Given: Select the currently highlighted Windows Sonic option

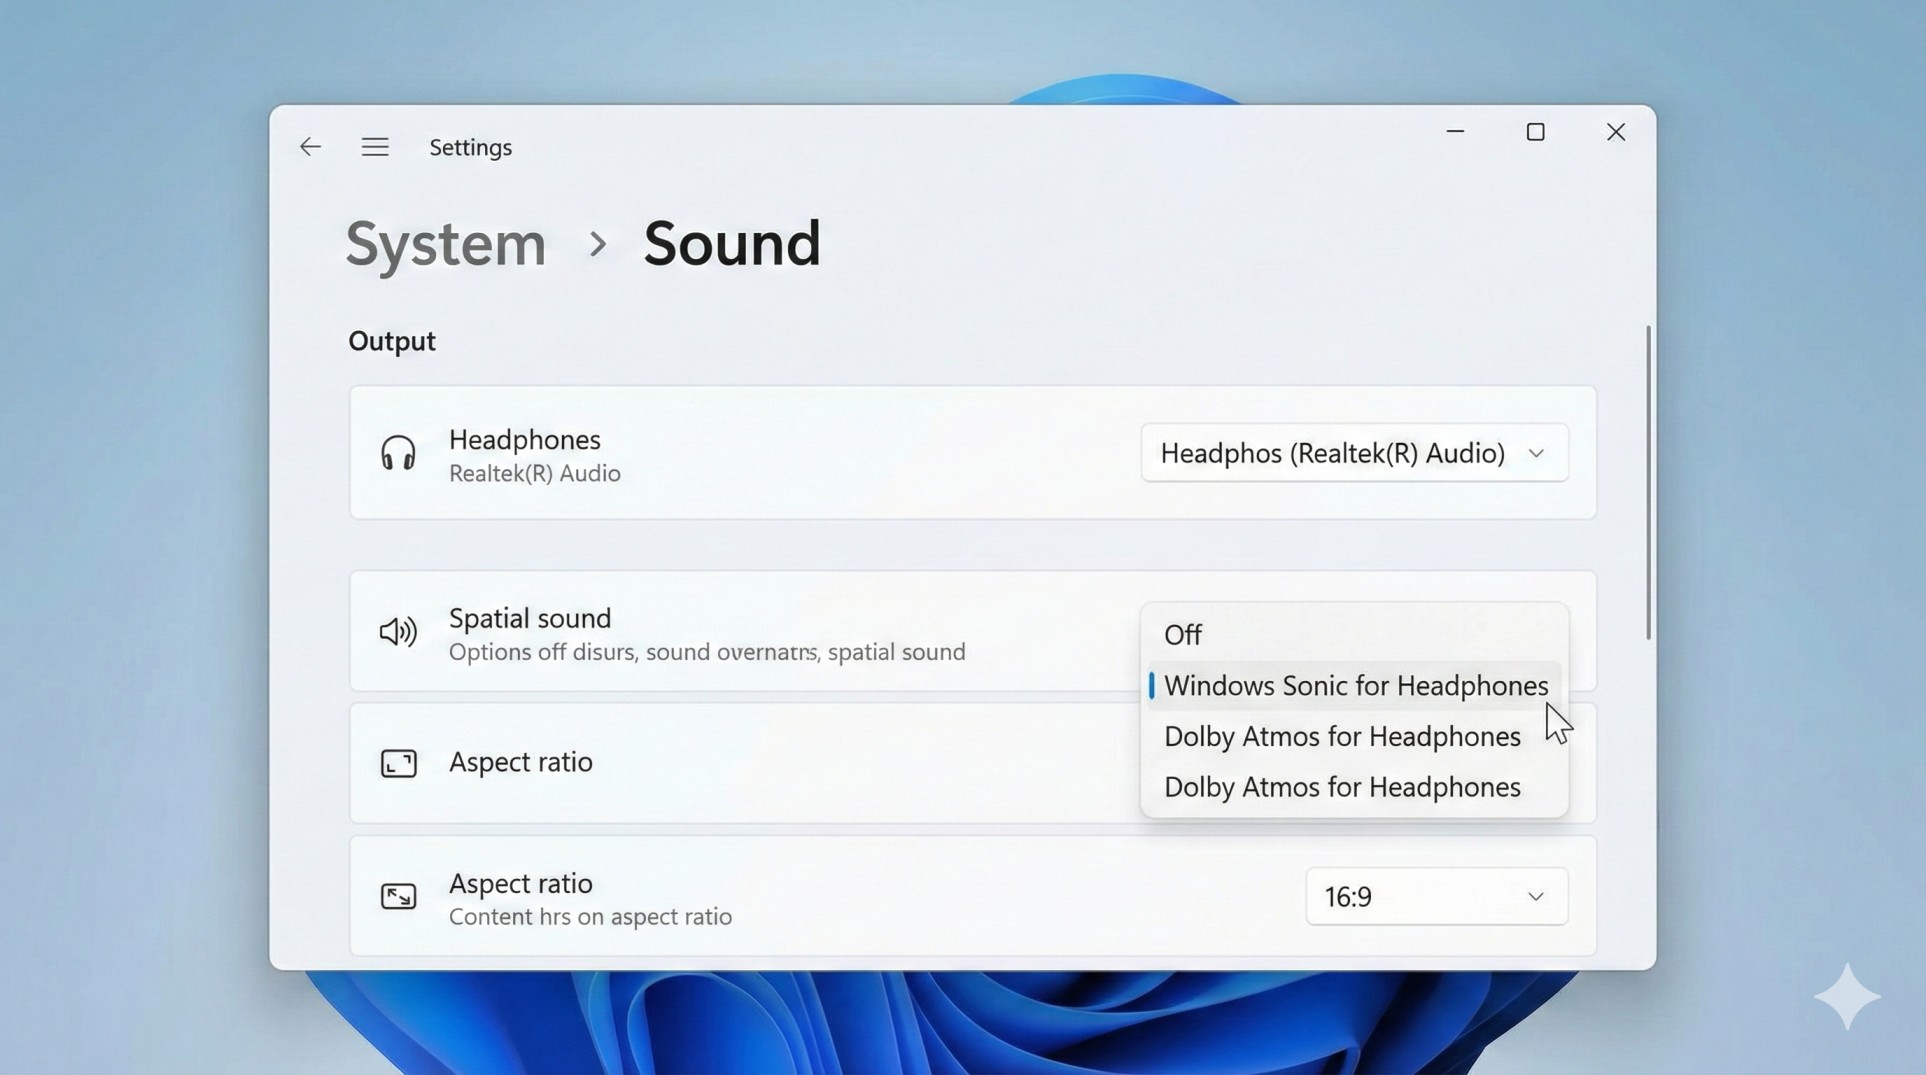Looking at the screenshot, I should tap(1355, 685).
